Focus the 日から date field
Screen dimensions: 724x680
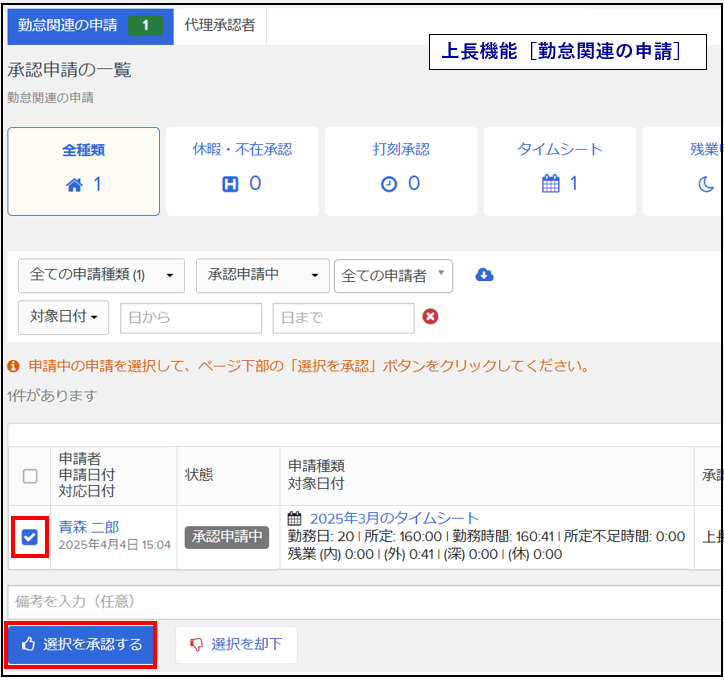[x=191, y=318]
